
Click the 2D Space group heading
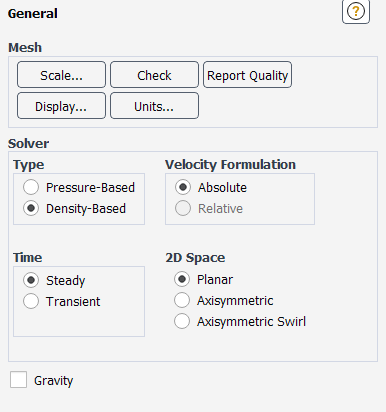pos(195,258)
